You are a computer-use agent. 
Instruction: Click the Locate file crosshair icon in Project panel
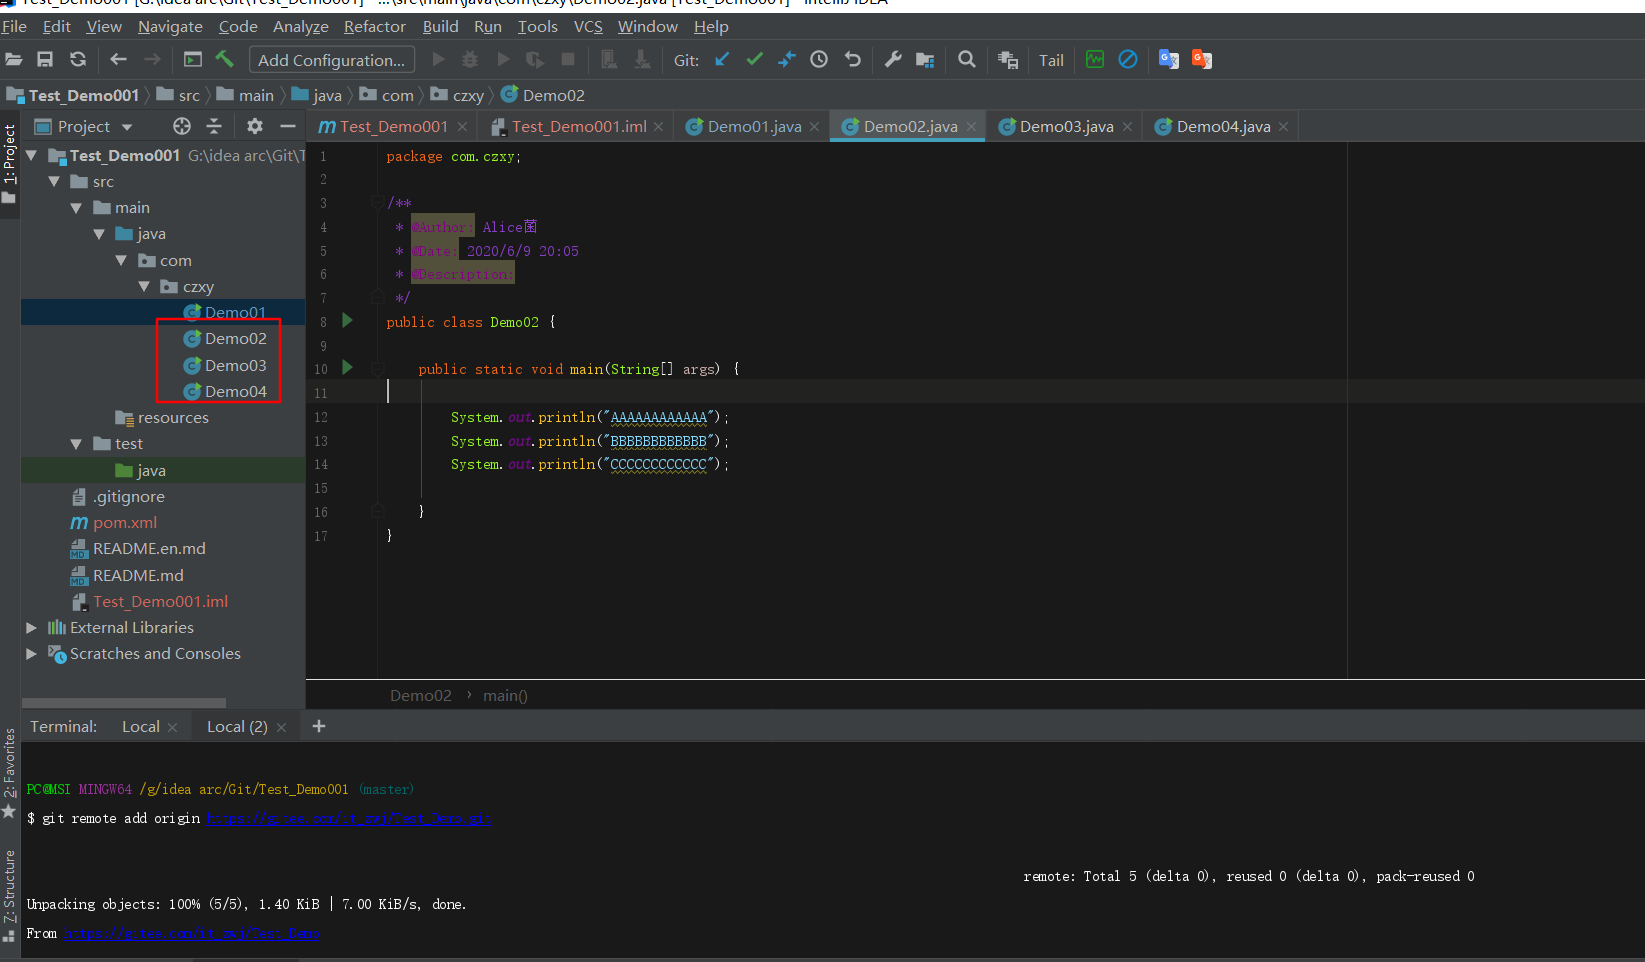[x=182, y=126]
